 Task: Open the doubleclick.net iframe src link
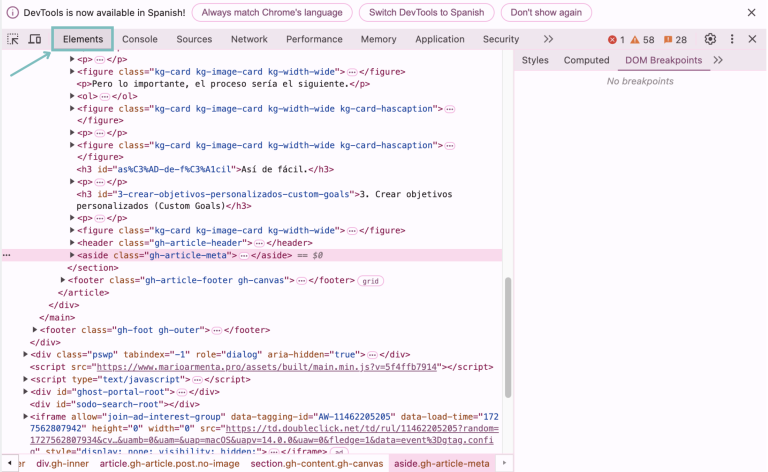pyautogui.click(x=264, y=434)
